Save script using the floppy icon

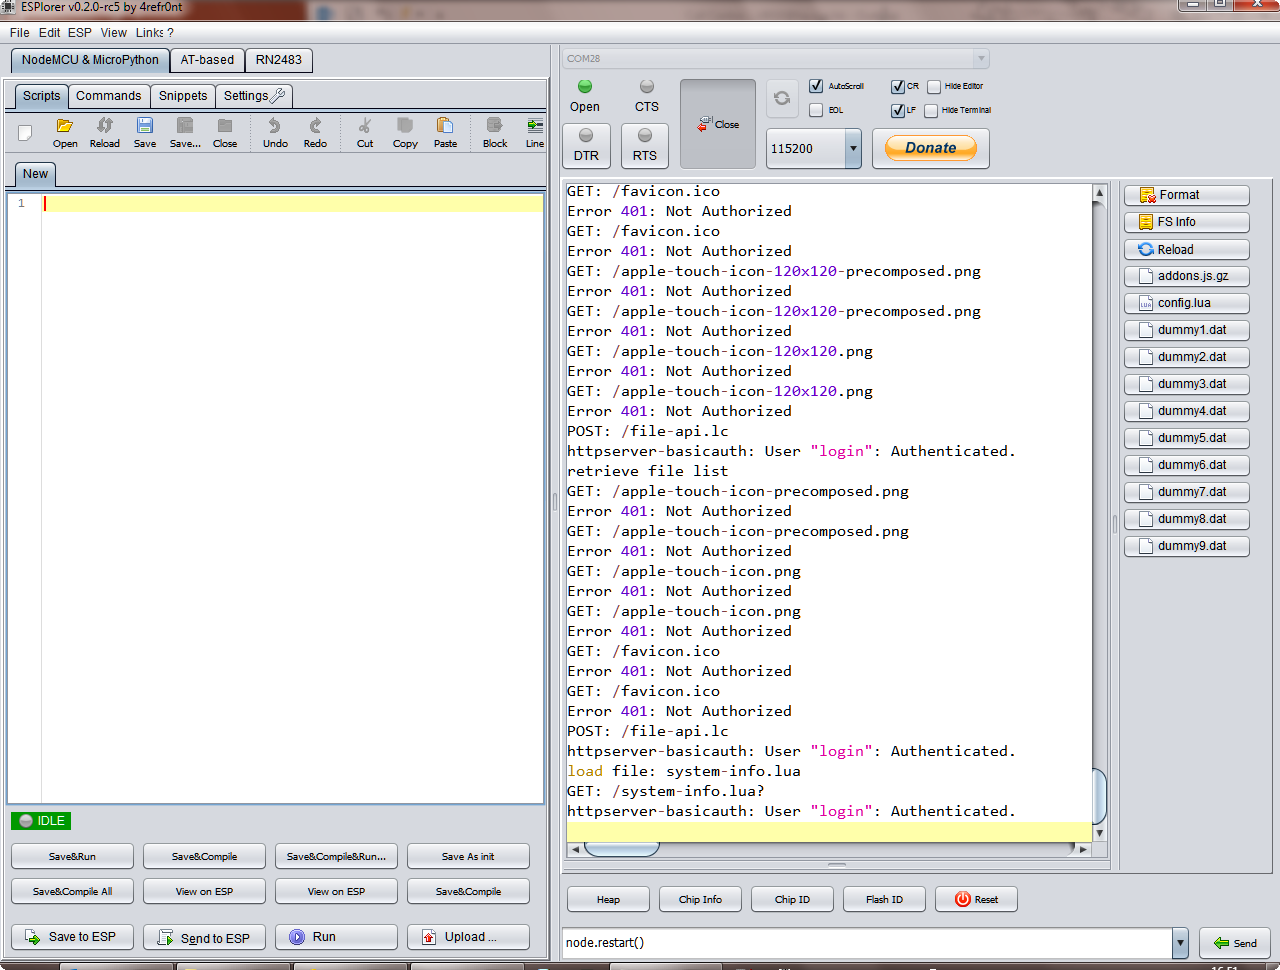pos(145,132)
